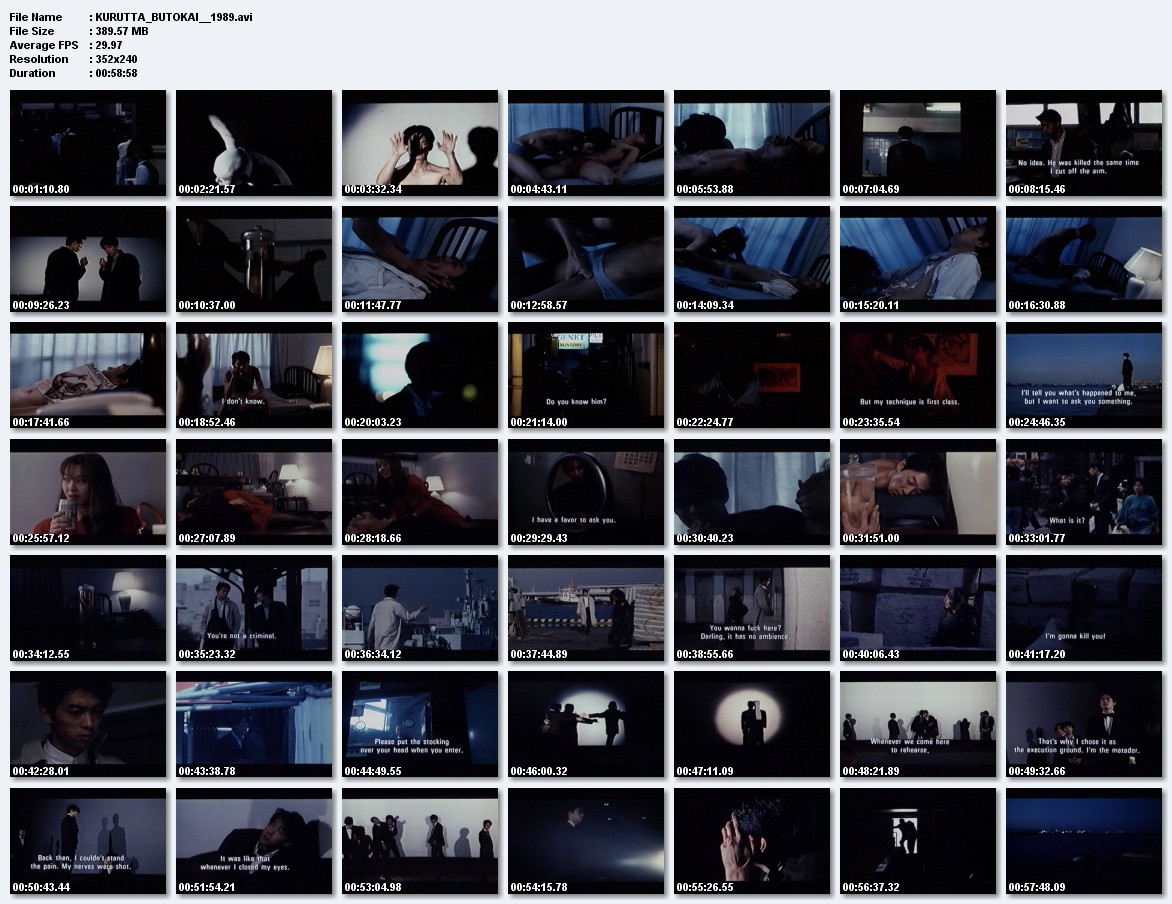The width and height of the screenshot is (1172, 904).
Task: Select the thumbnail timestamped 00:09:26.23
Action: pos(88,259)
